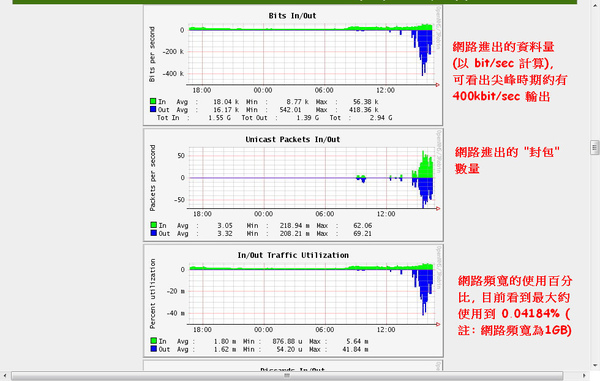Click the horizontal scrollbar left arrow
This screenshot has width=600, height=381.
4,376
